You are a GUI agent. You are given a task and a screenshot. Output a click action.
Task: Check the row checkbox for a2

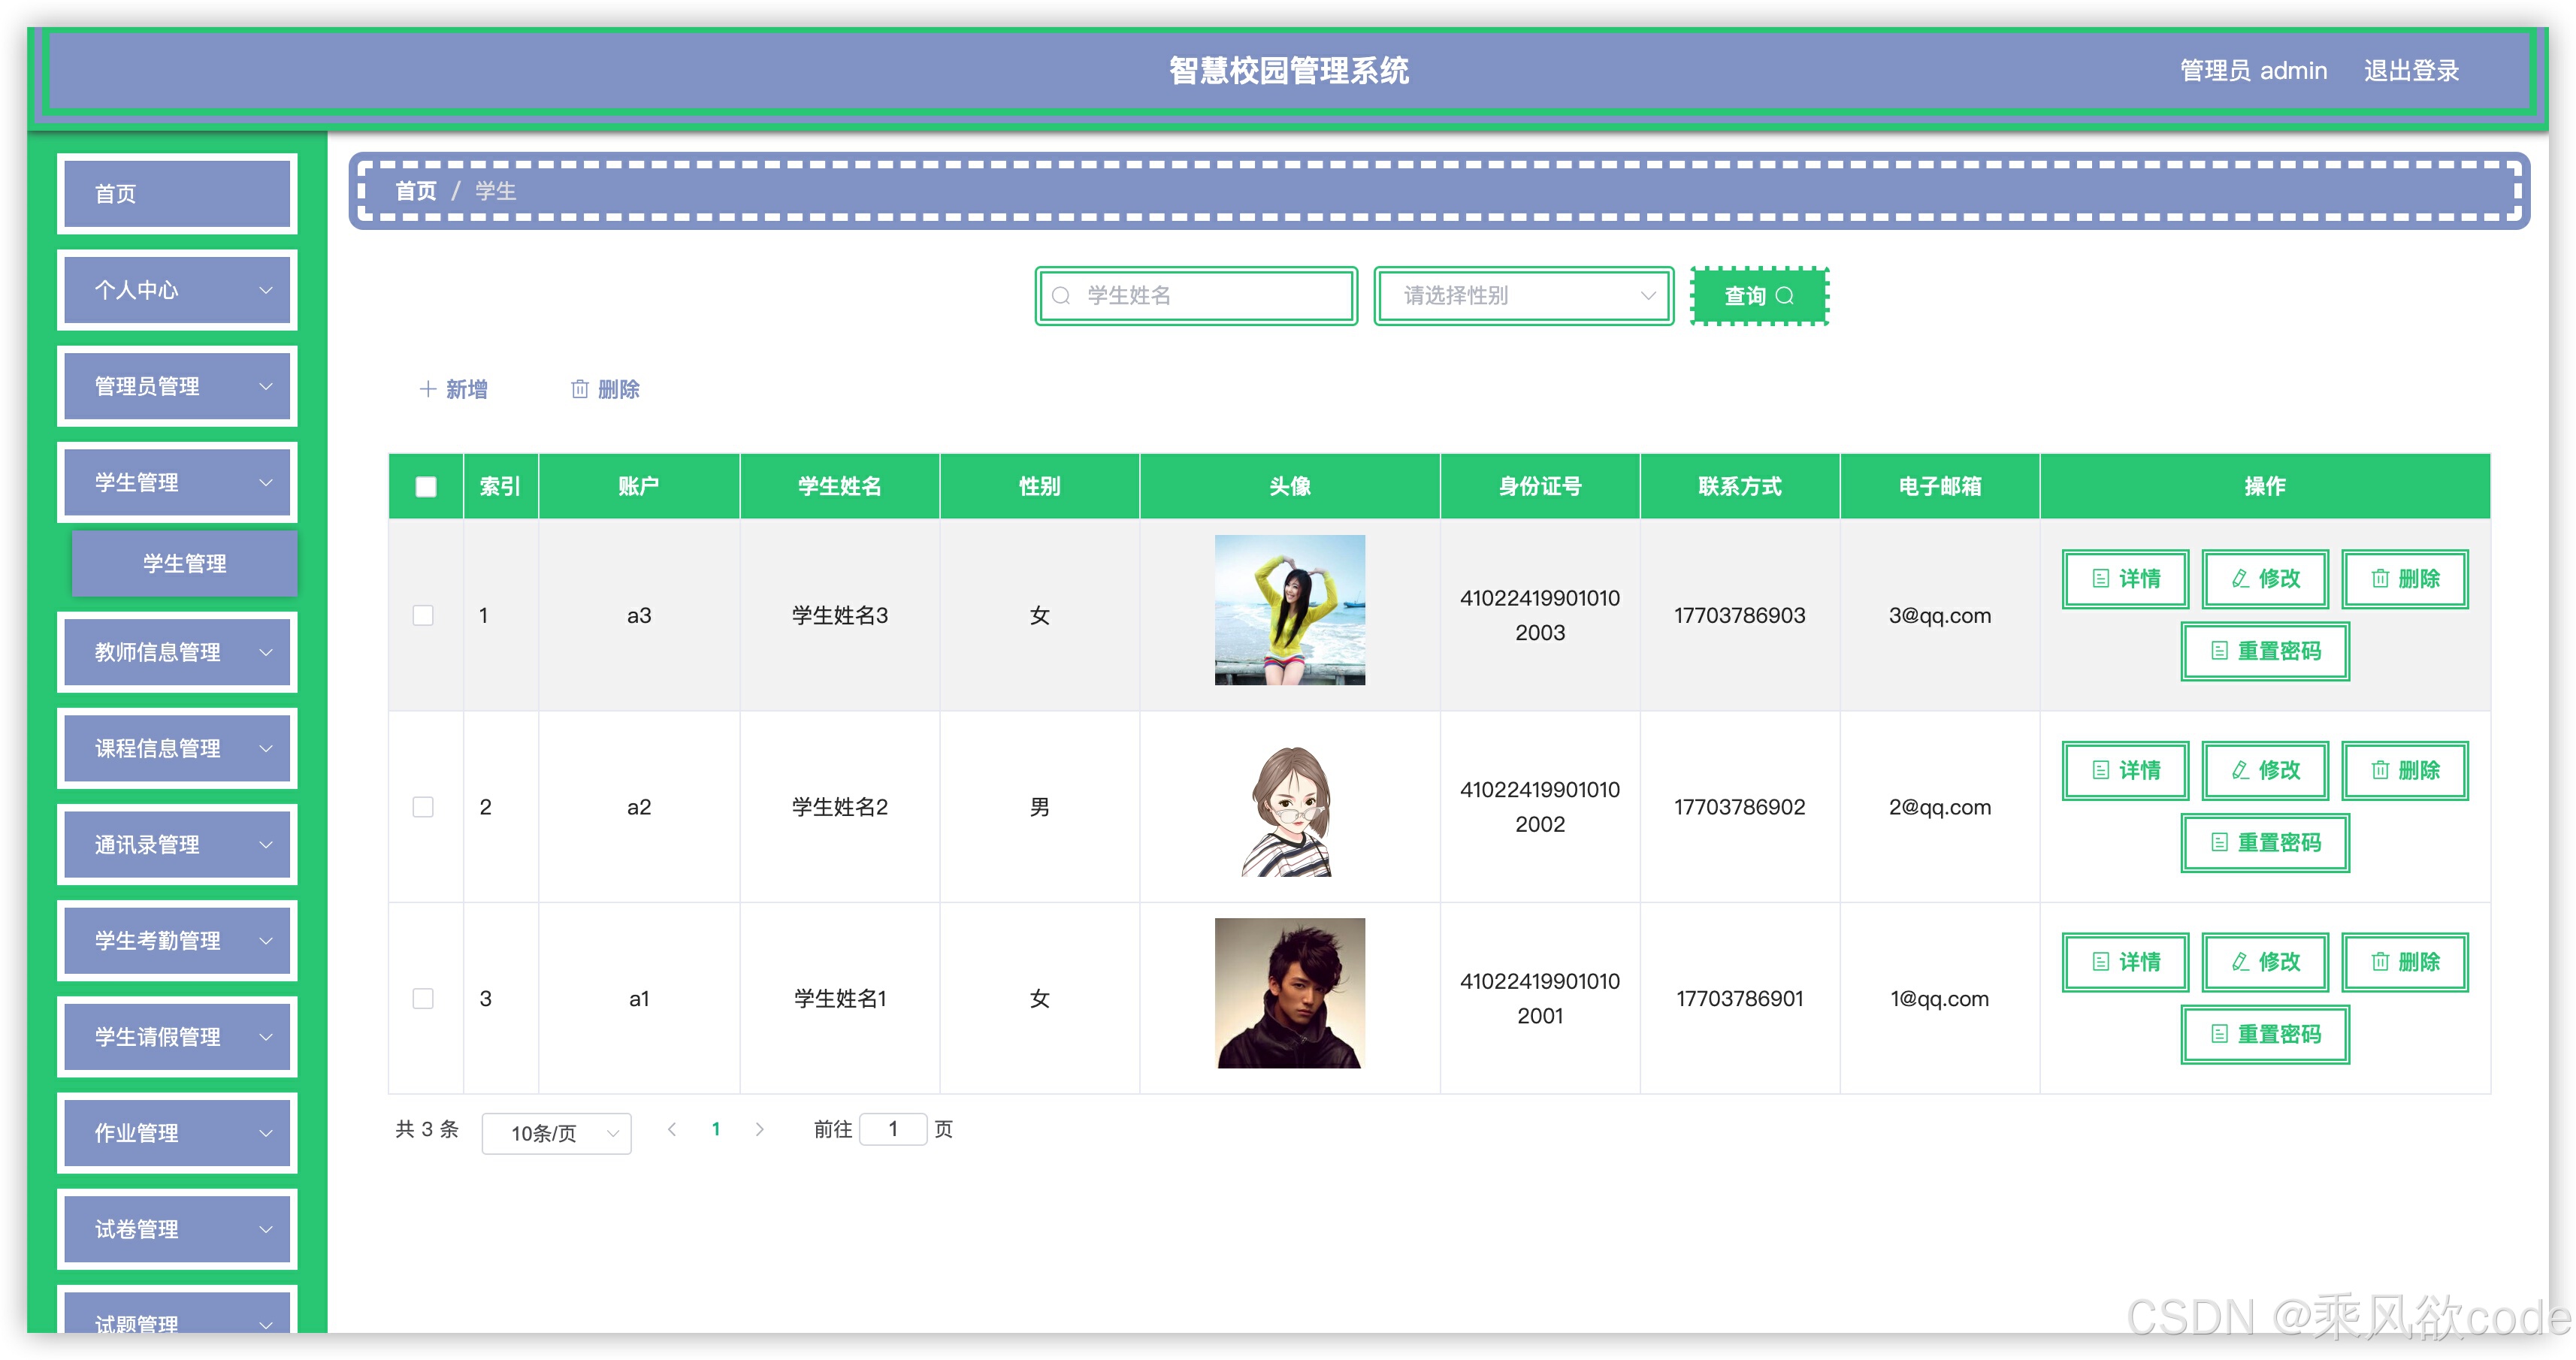tap(423, 807)
